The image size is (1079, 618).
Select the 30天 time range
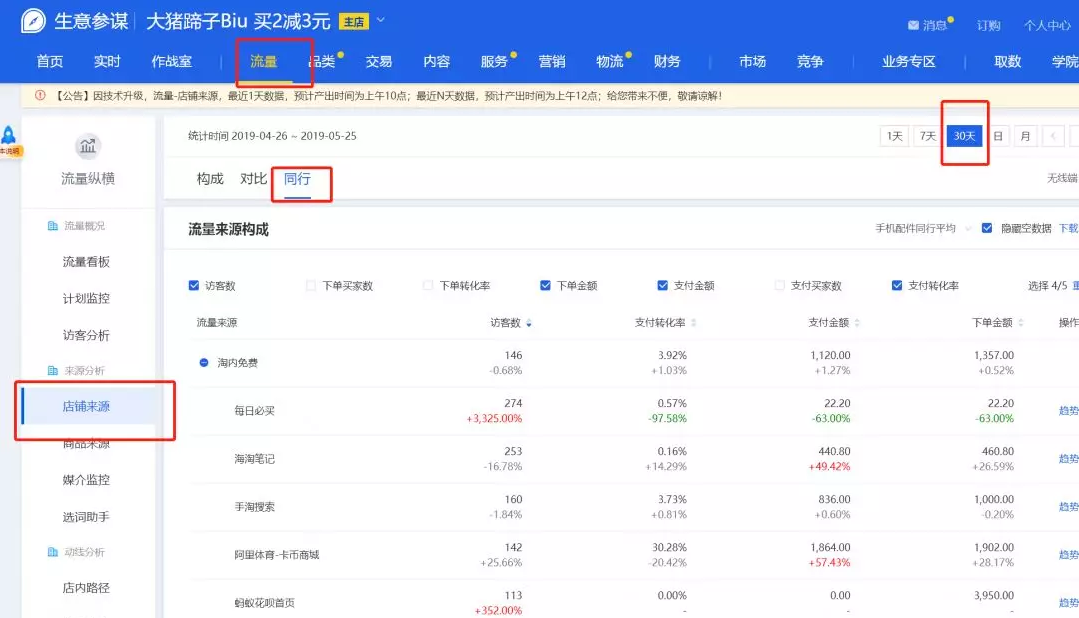(964, 136)
